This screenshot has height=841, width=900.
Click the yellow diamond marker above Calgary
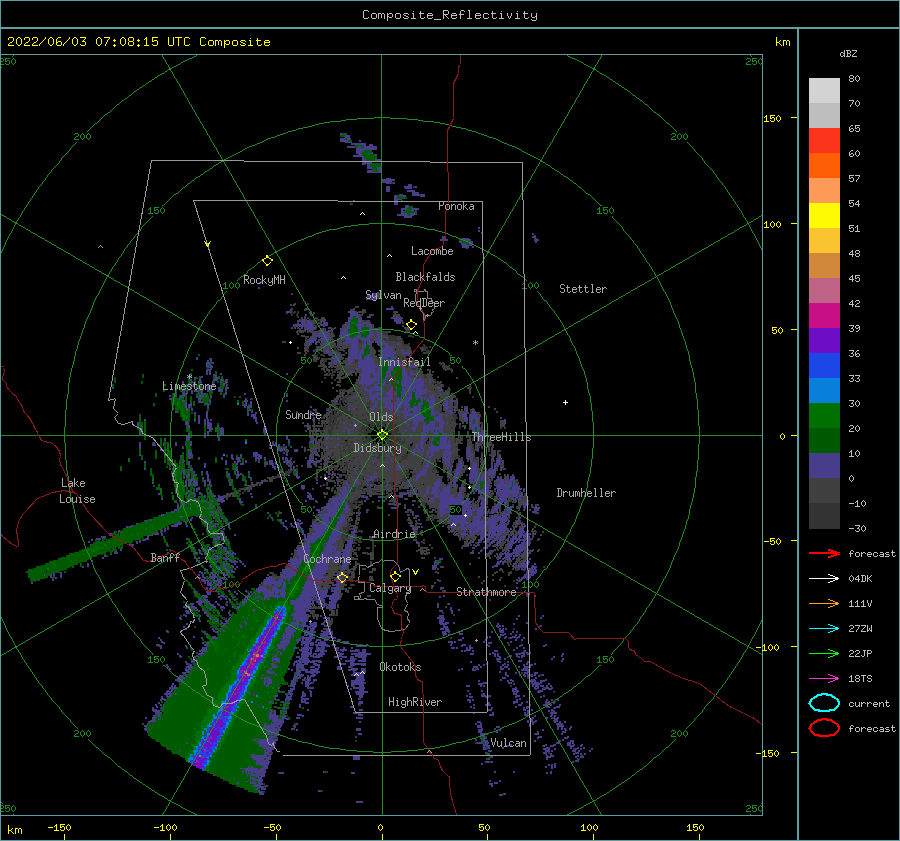coord(395,576)
